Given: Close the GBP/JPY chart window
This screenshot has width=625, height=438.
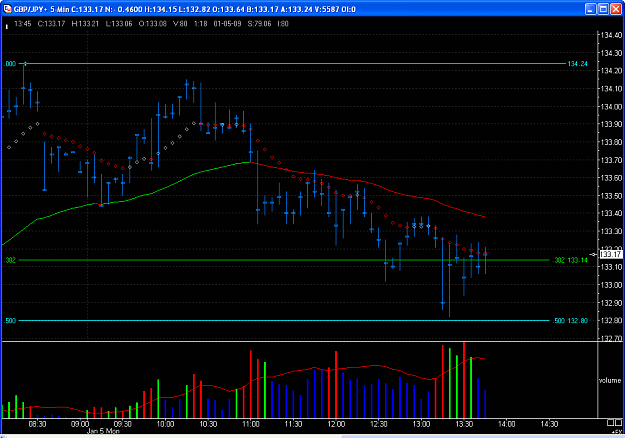Looking at the screenshot, I should click(x=616, y=9).
